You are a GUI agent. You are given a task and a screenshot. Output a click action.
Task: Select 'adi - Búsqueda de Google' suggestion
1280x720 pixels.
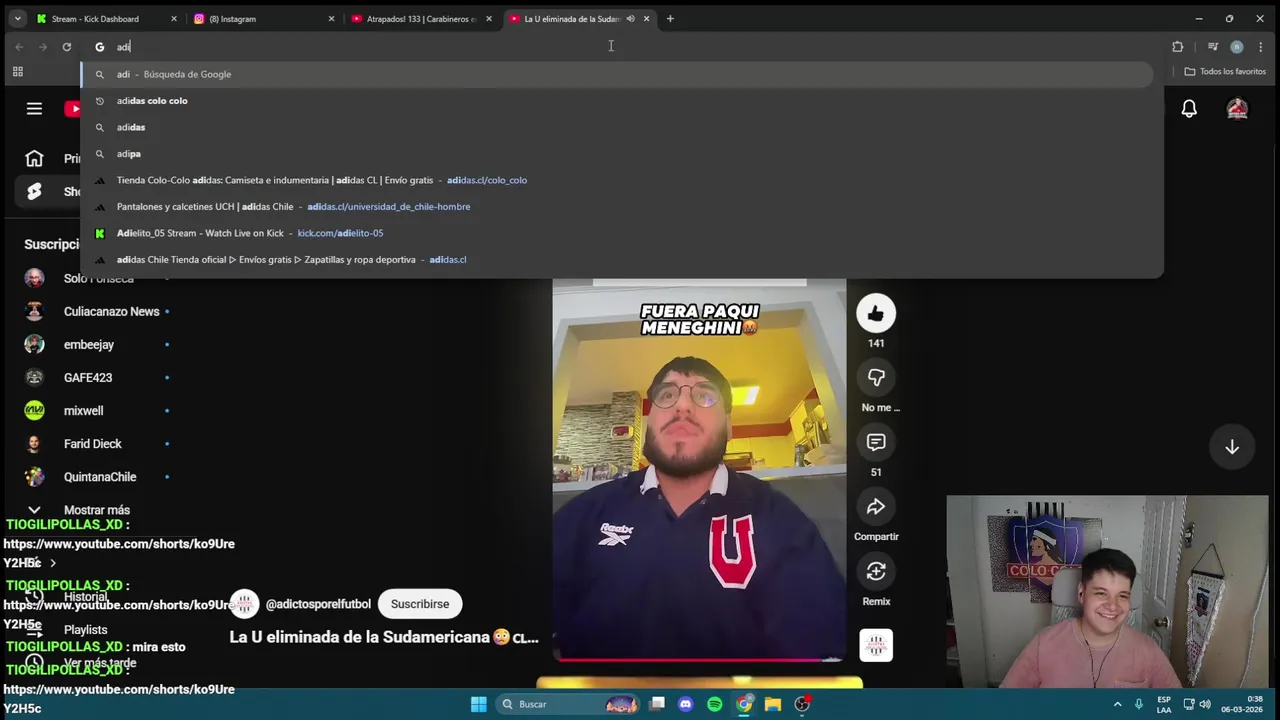[616, 74]
